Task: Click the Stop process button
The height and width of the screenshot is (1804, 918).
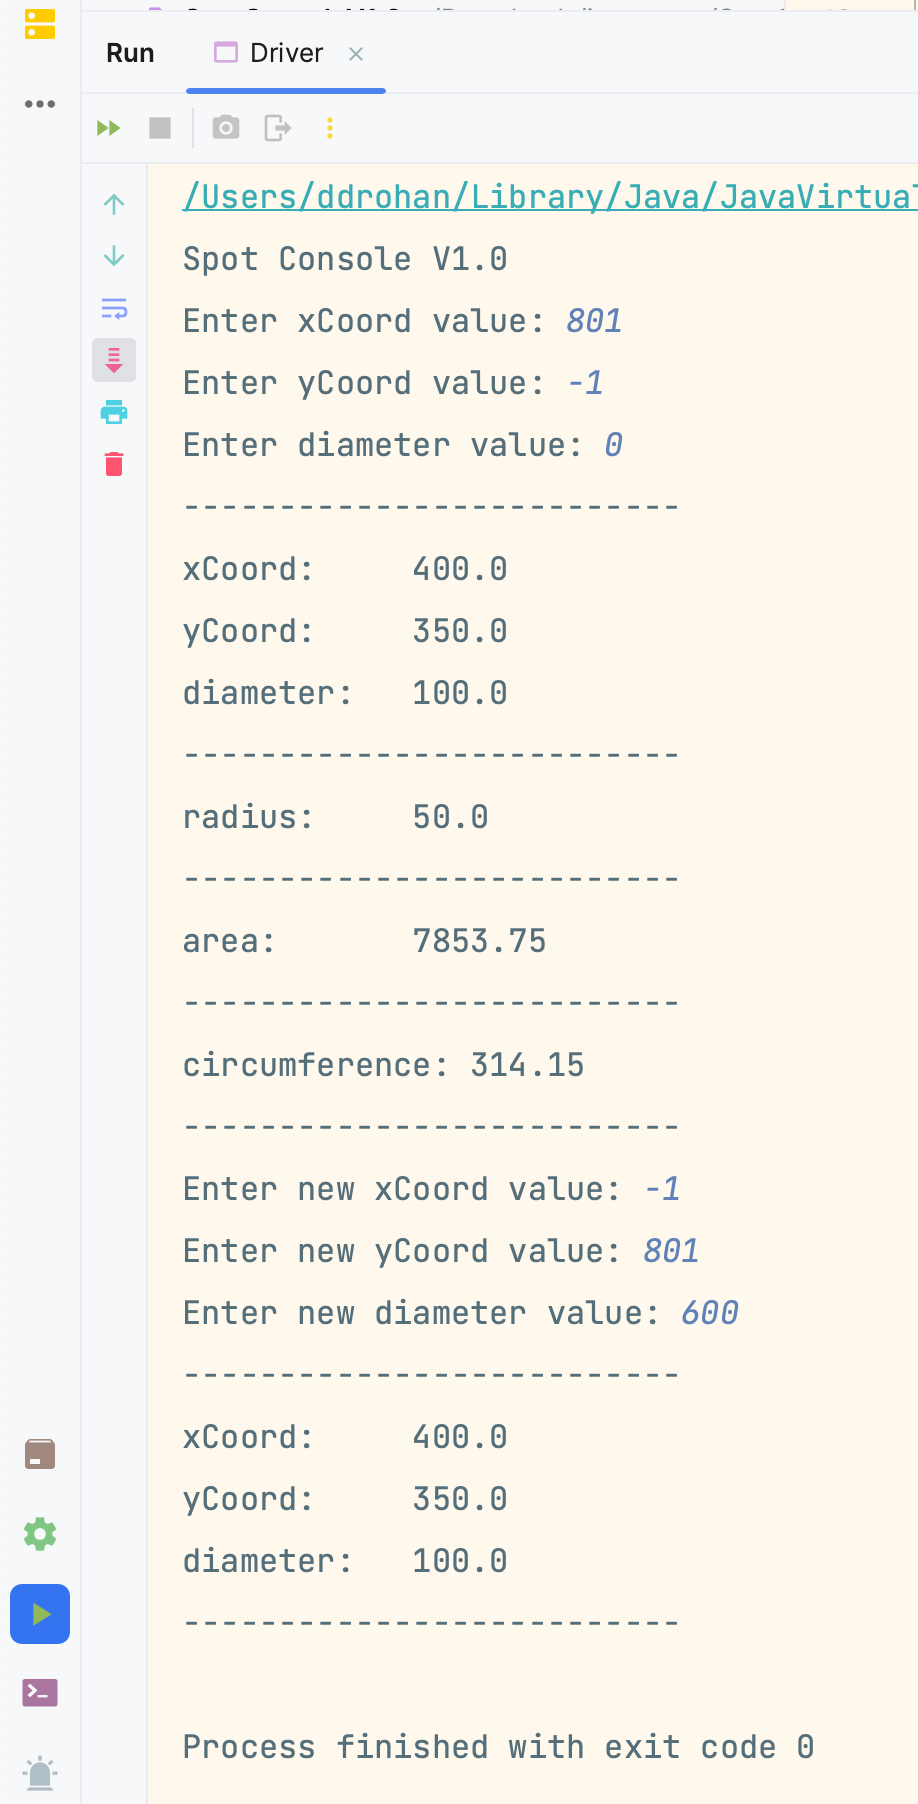Action: [x=160, y=128]
